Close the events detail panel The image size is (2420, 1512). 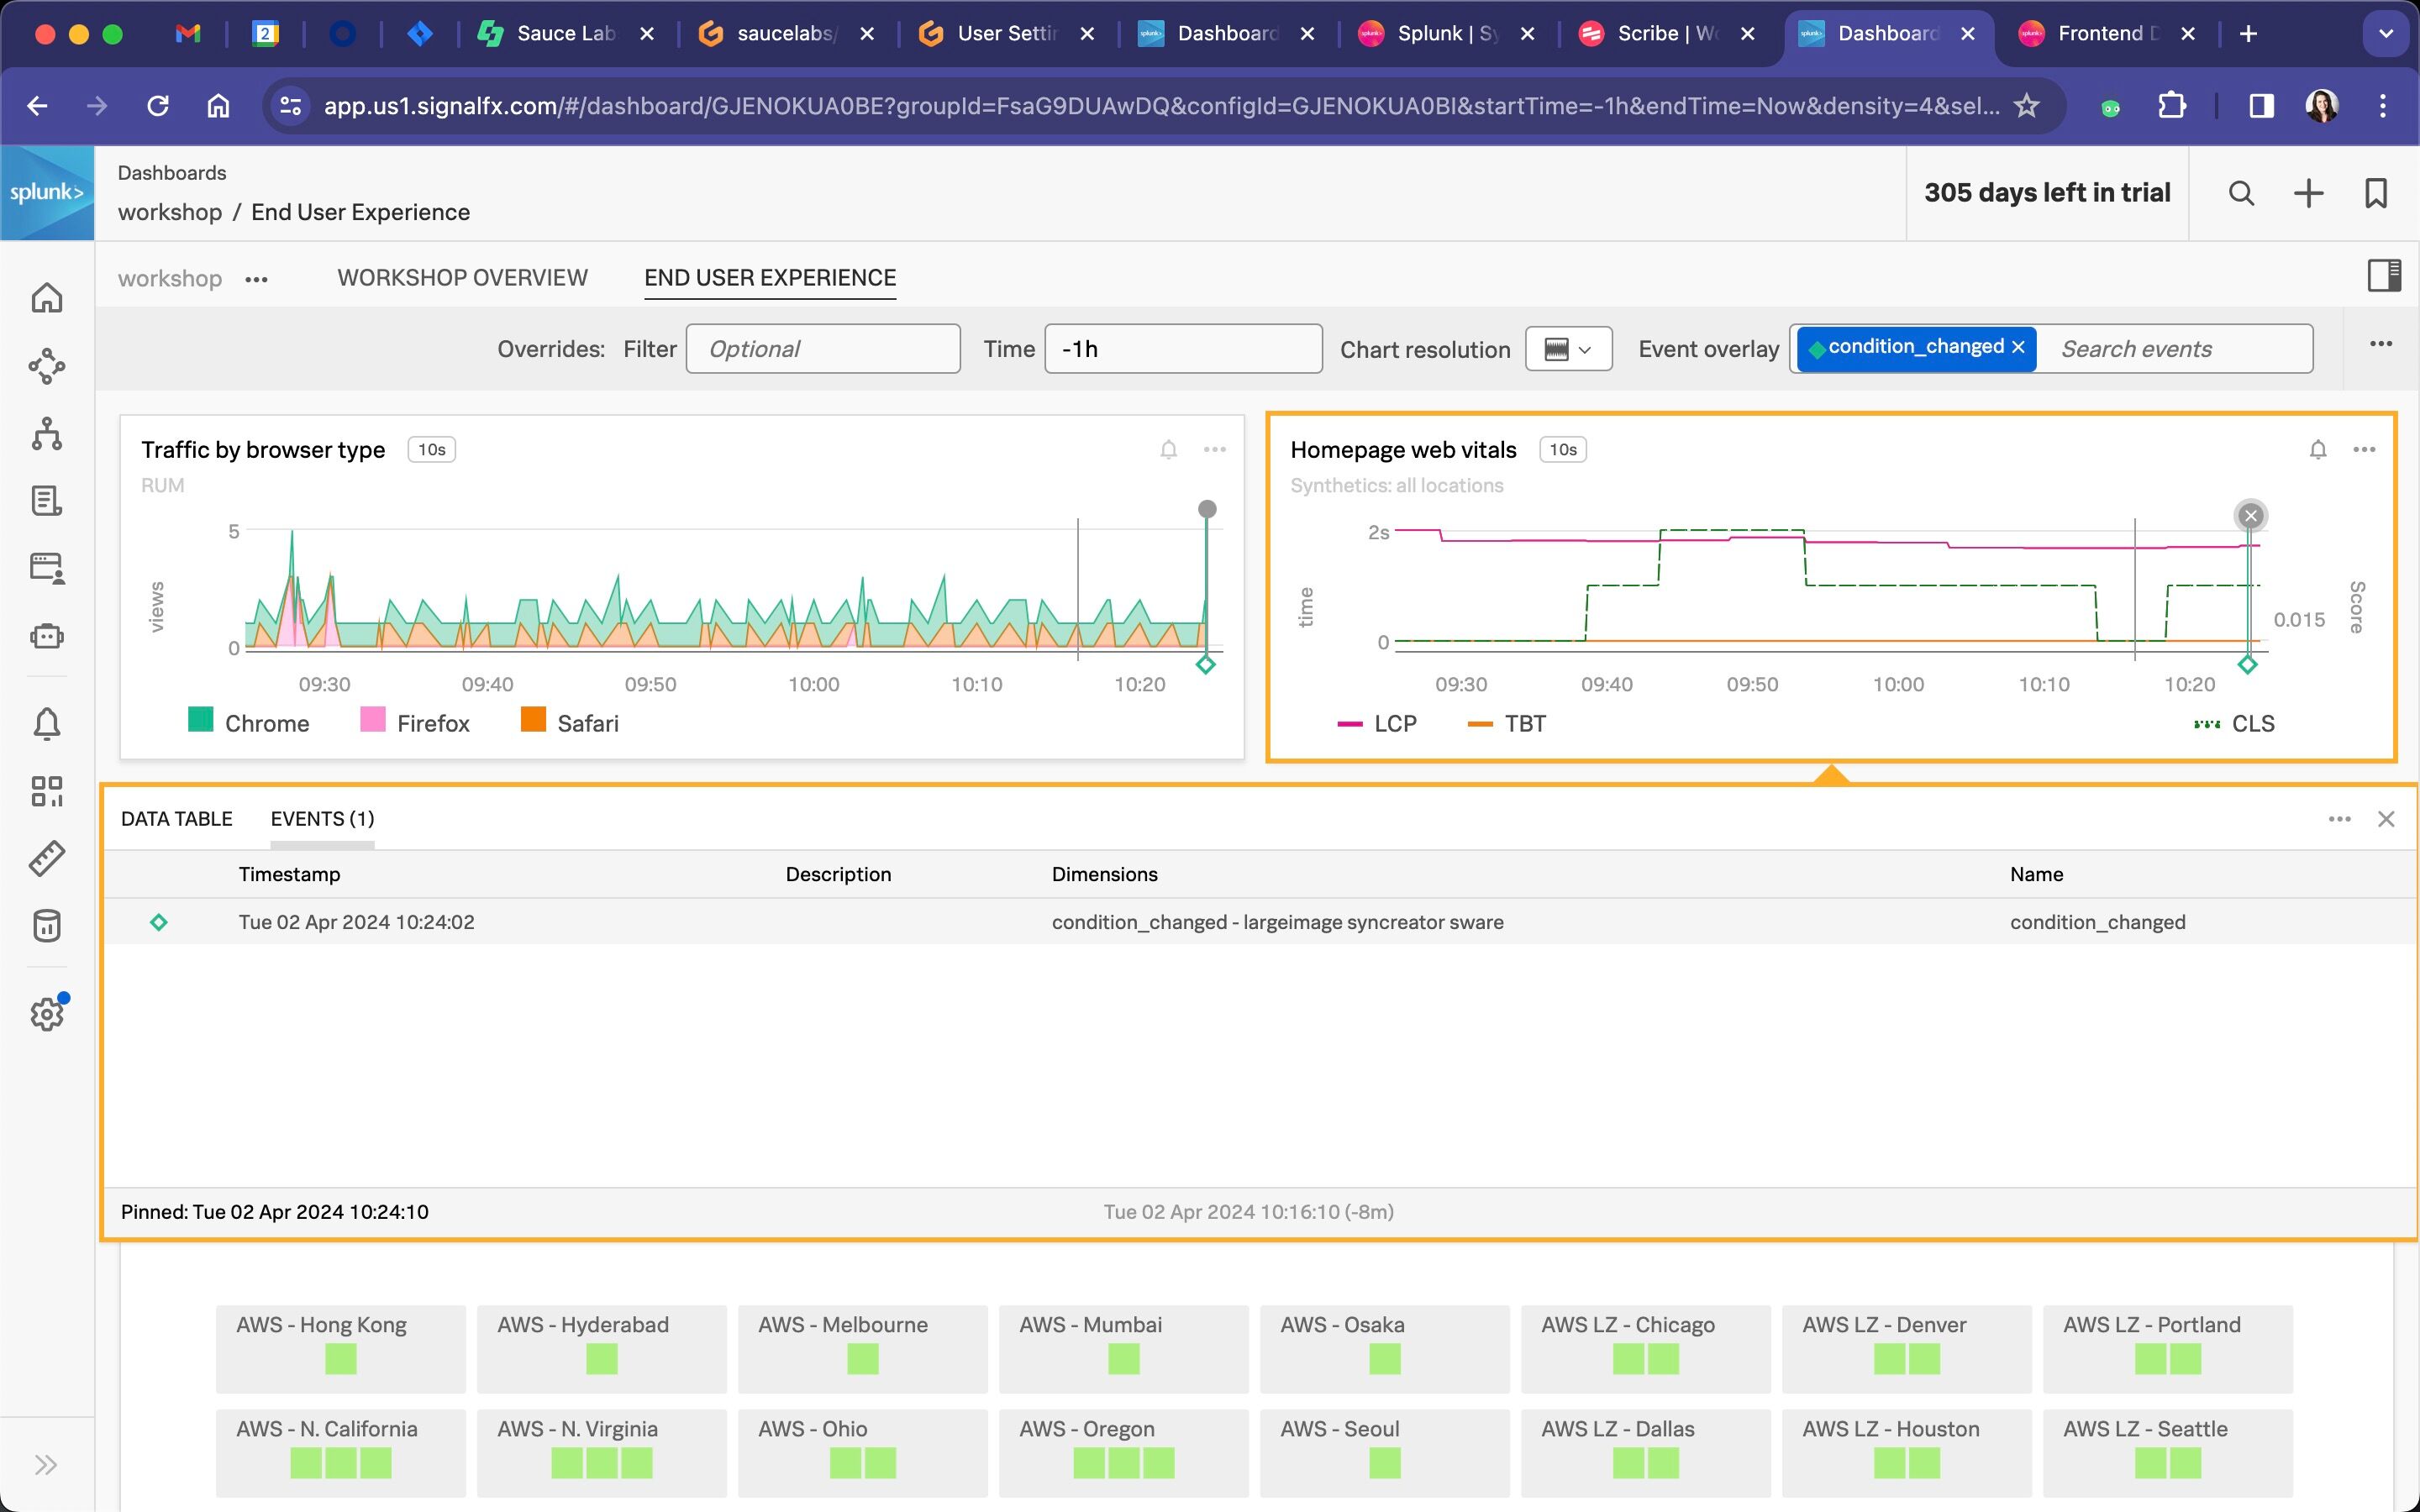coord(2386,819)
